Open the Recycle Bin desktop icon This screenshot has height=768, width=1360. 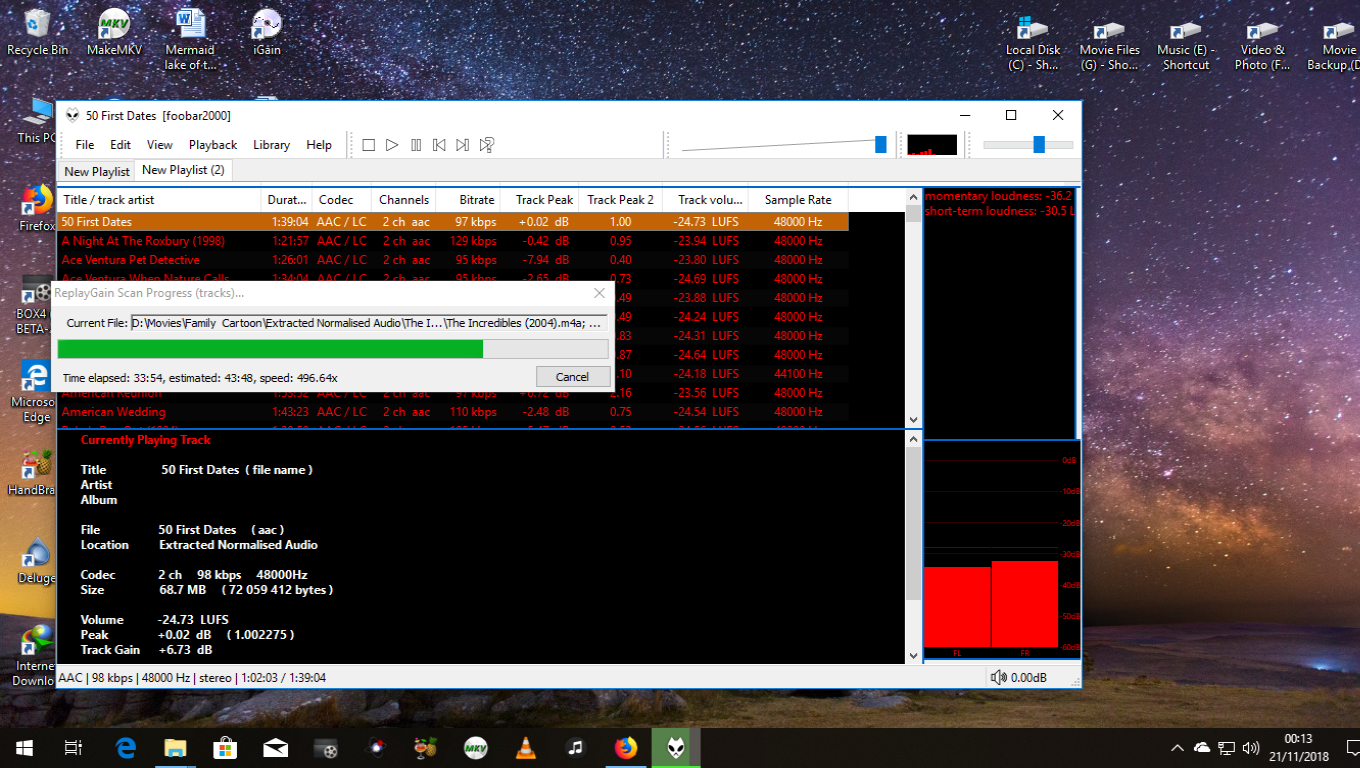point(38,33)
